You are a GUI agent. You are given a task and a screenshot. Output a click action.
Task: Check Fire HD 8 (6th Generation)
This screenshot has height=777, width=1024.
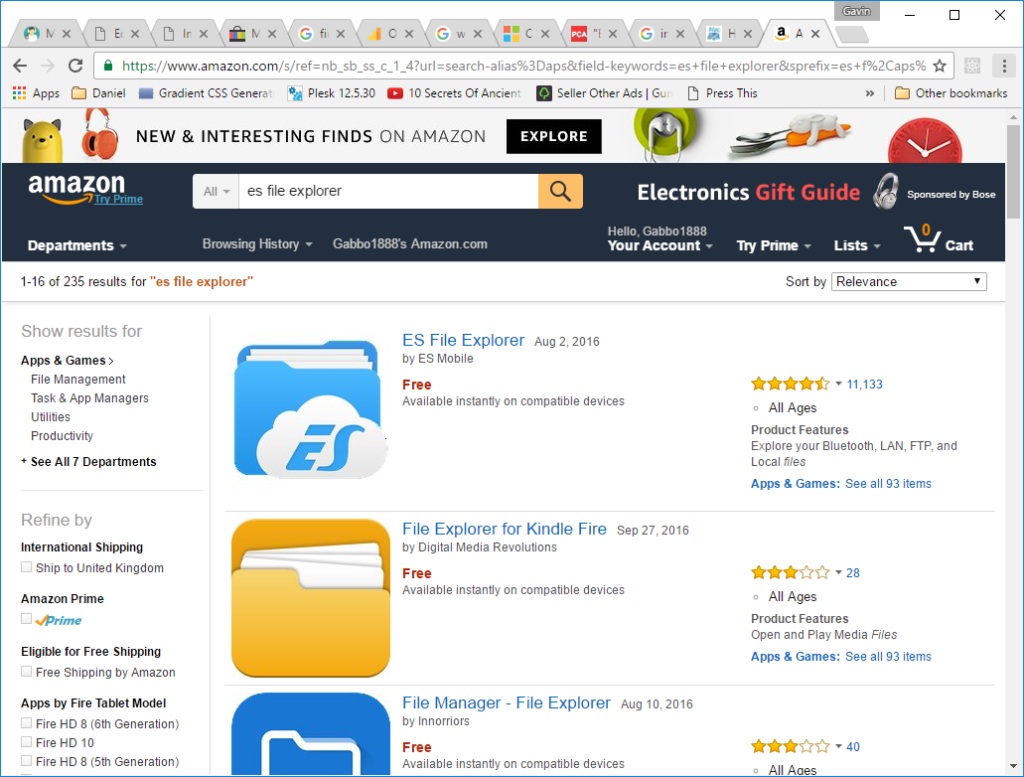tap(26, 723)
